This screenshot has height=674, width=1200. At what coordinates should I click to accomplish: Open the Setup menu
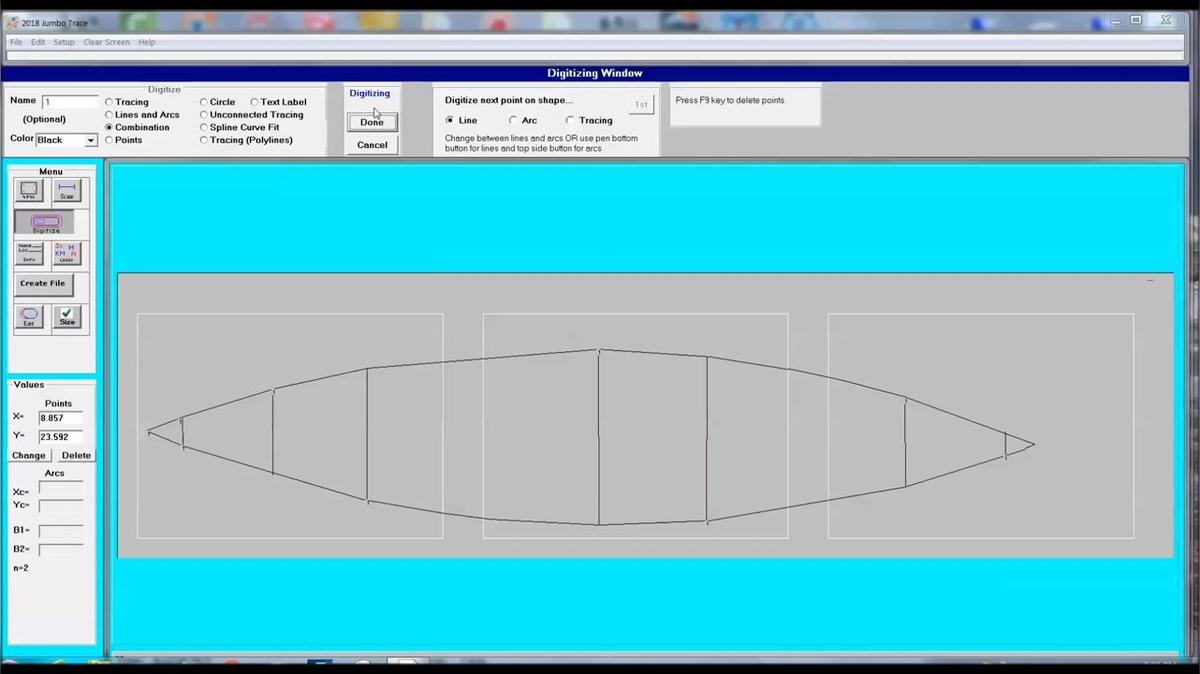pos(64,42)
